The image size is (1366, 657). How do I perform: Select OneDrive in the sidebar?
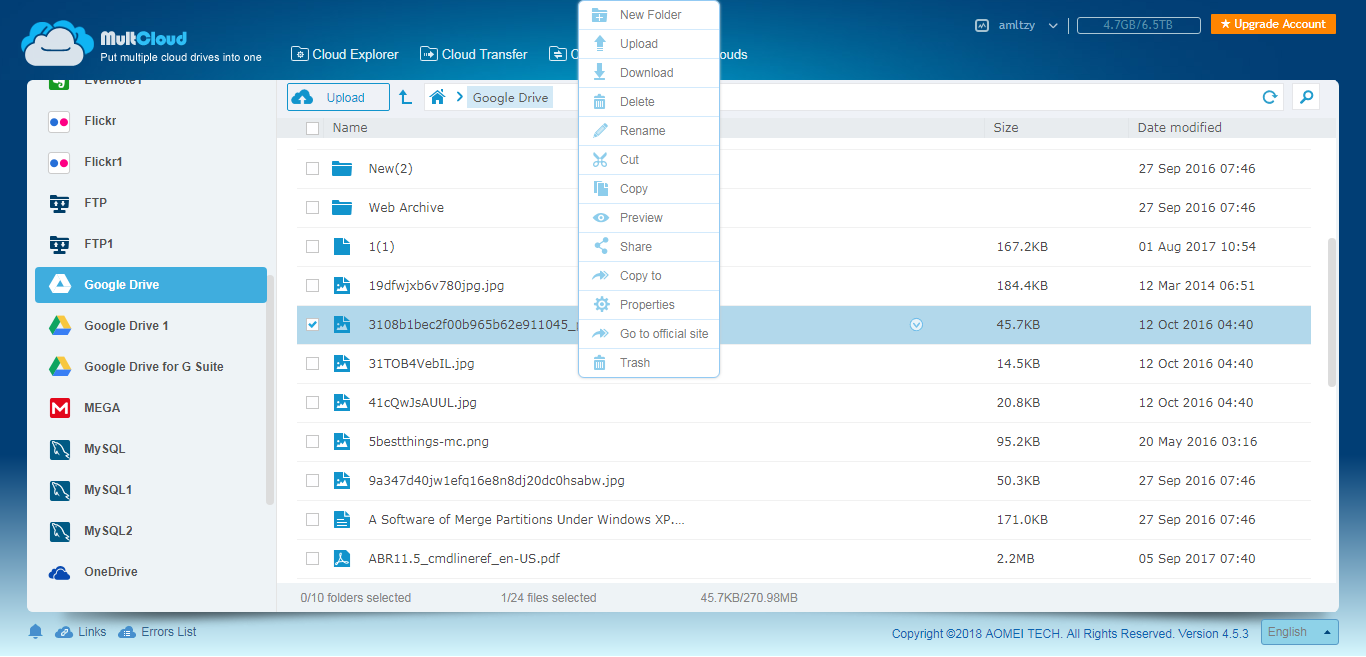(110, 572)
